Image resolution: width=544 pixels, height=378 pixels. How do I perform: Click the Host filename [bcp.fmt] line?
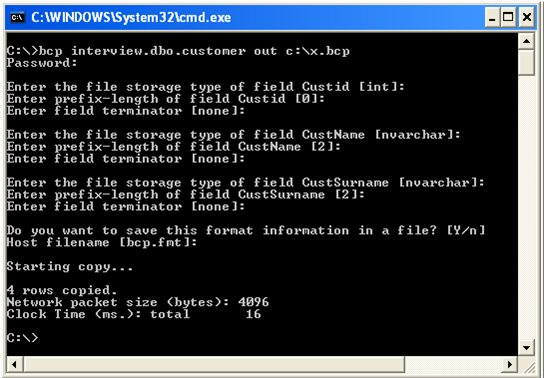(102, 242)
